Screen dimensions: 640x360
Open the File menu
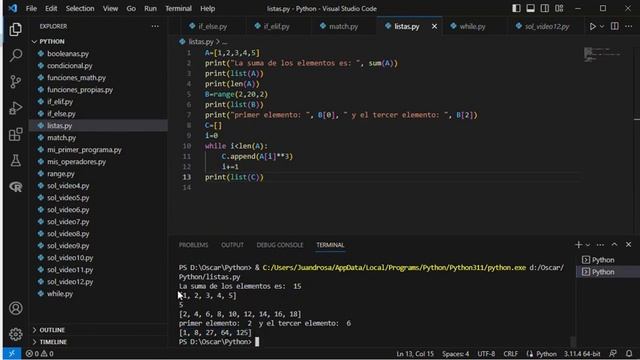click(31, 8)
